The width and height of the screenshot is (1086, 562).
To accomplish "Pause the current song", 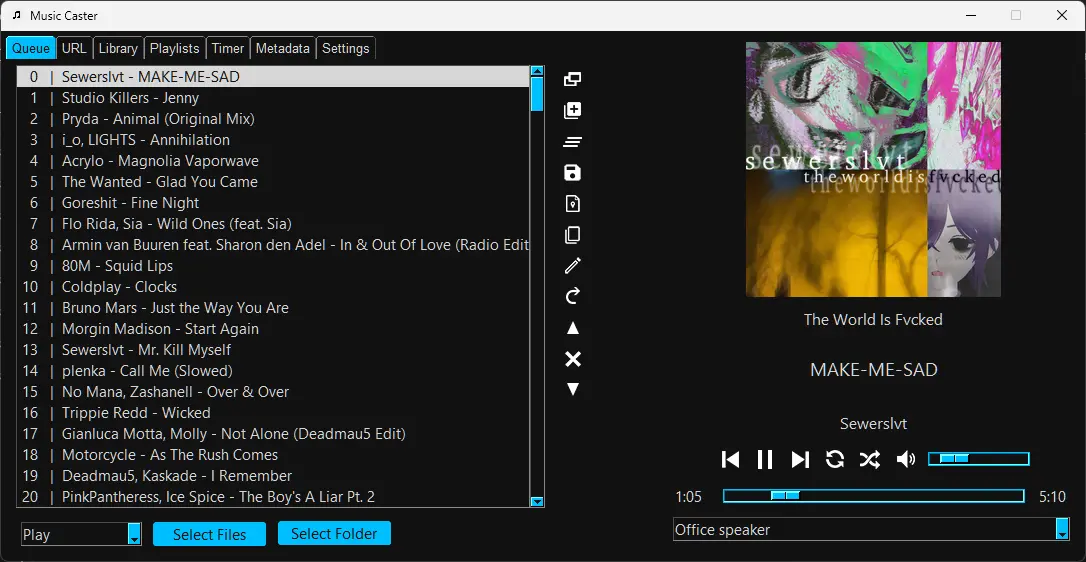I will [765, 459].
